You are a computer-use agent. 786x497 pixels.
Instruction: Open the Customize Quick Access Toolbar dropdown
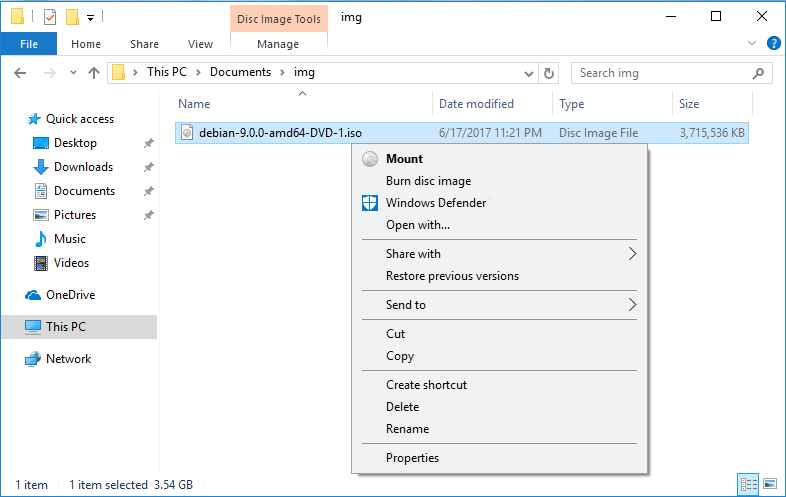(91, 18)
